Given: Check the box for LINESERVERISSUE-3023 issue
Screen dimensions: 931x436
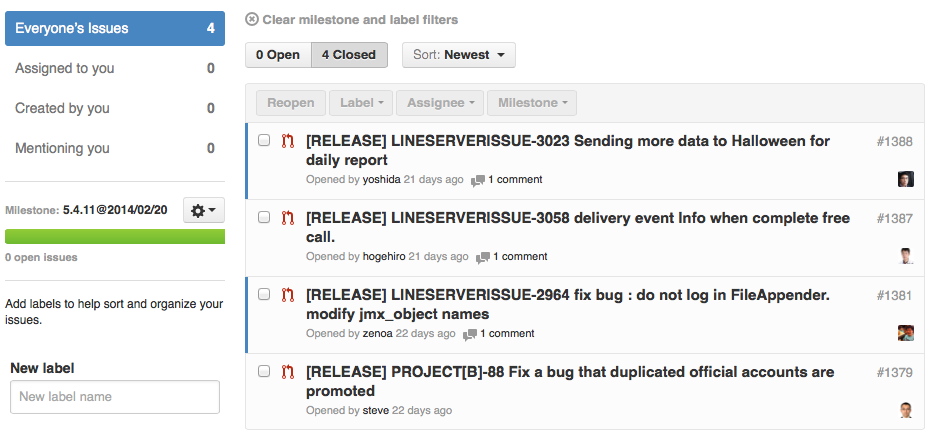Looking at the screenshot, I should click(x=264, y=141).
